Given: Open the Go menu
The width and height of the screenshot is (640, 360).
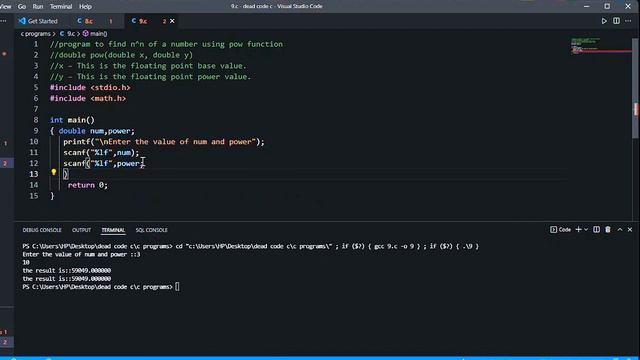Looking at the screenshot, I should 22,7.
